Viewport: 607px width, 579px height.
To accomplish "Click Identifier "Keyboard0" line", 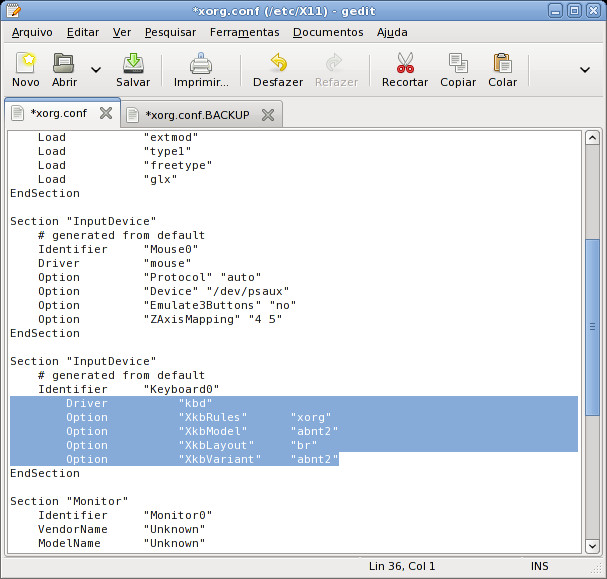I will [x=129, y=389].
